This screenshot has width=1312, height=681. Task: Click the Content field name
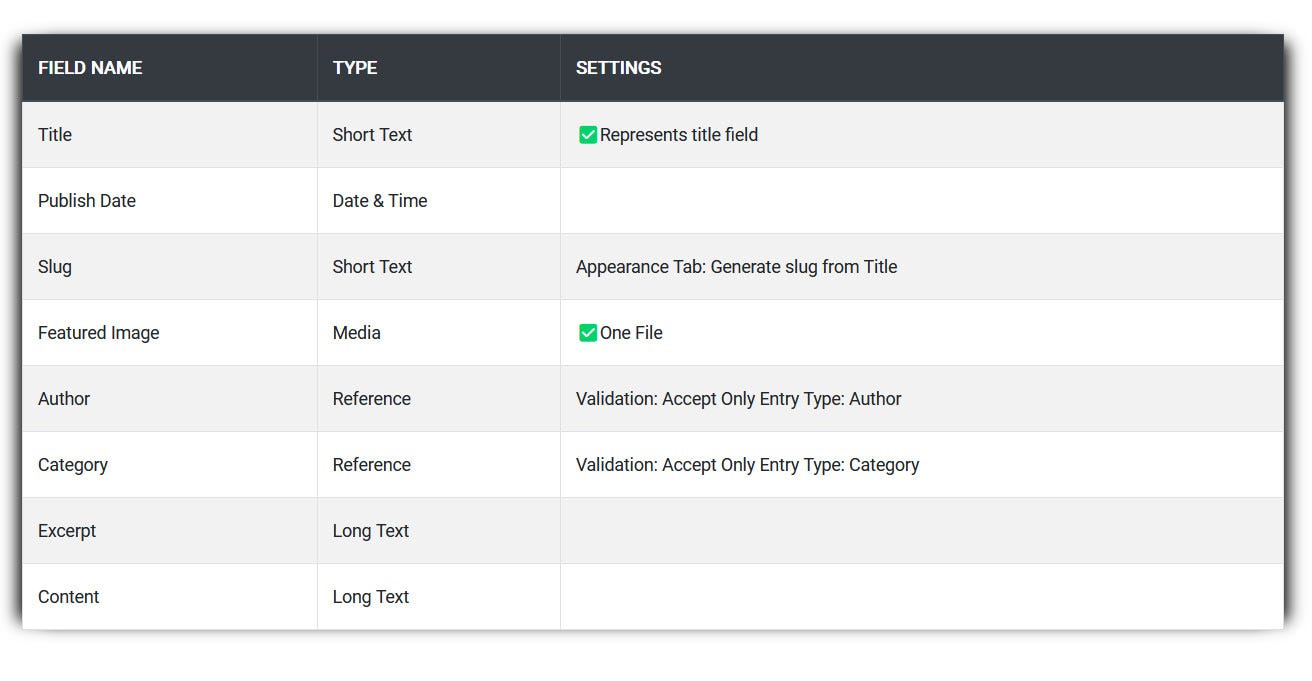69,597
